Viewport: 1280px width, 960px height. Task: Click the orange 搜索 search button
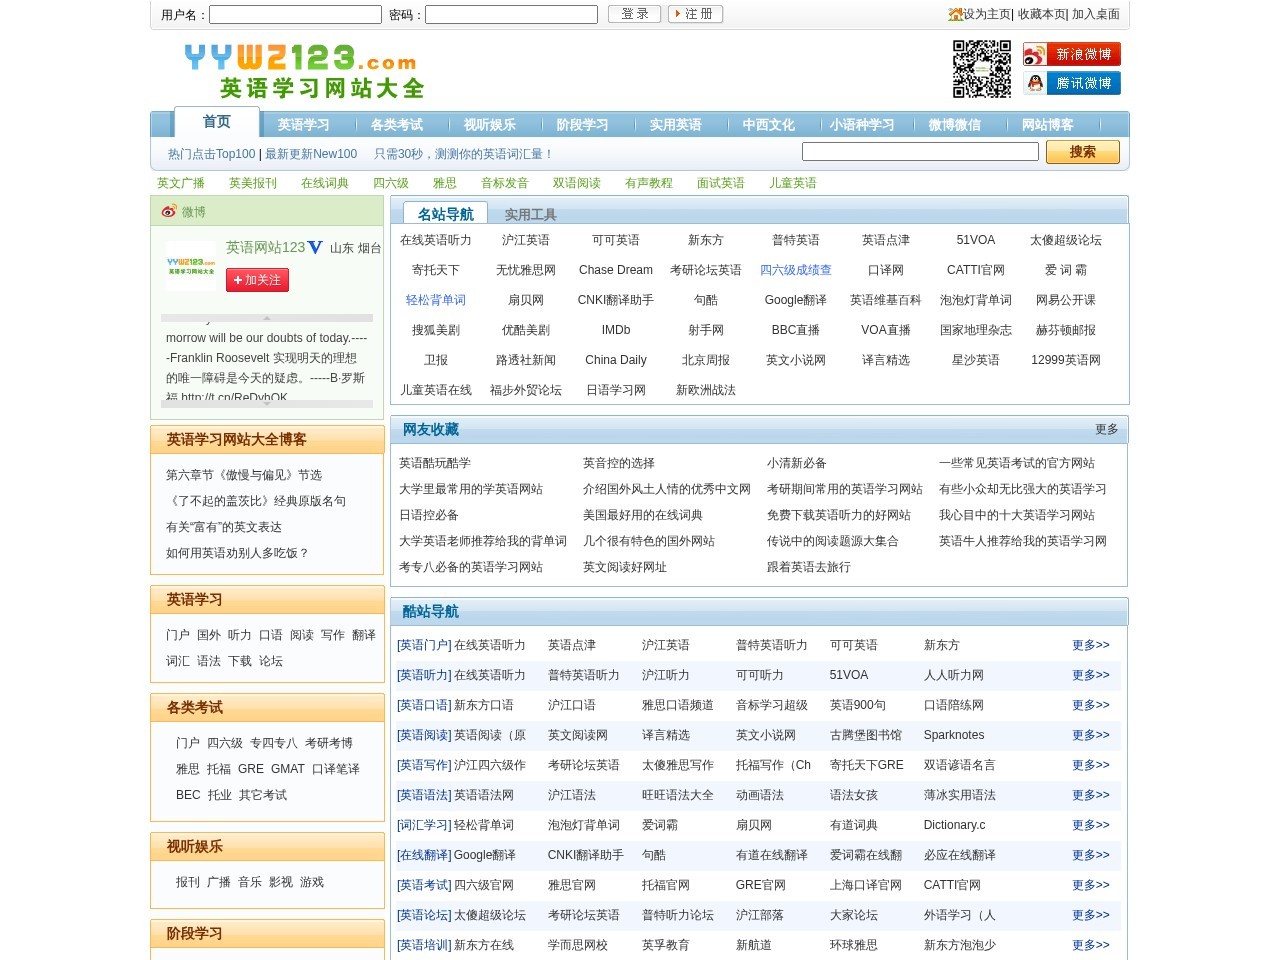point(1082,152)
